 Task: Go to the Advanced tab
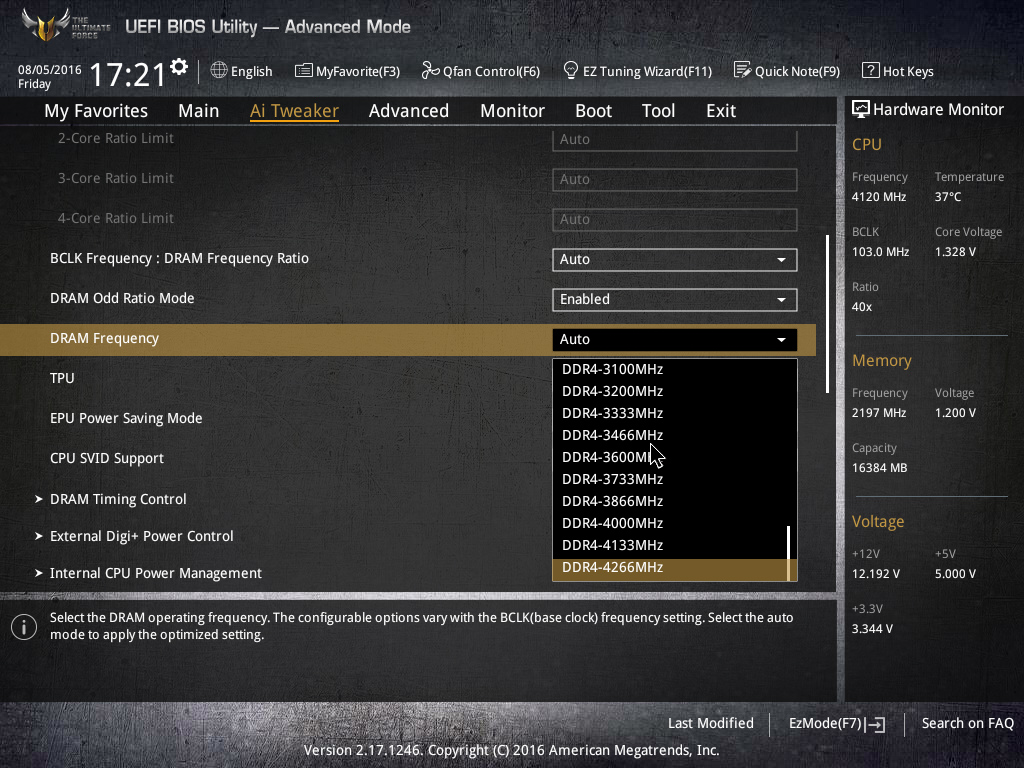click(409, 111)
